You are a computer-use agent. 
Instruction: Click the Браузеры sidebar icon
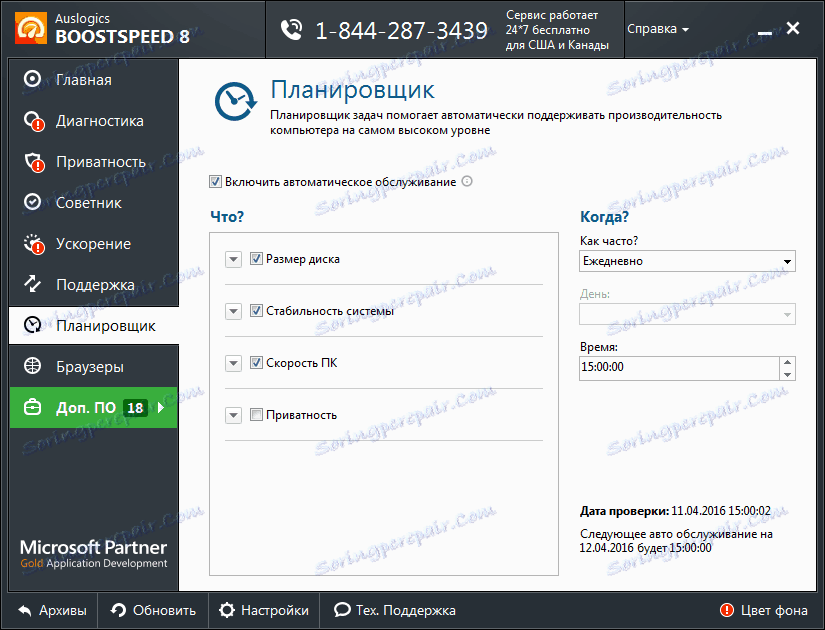coord(30,366)
